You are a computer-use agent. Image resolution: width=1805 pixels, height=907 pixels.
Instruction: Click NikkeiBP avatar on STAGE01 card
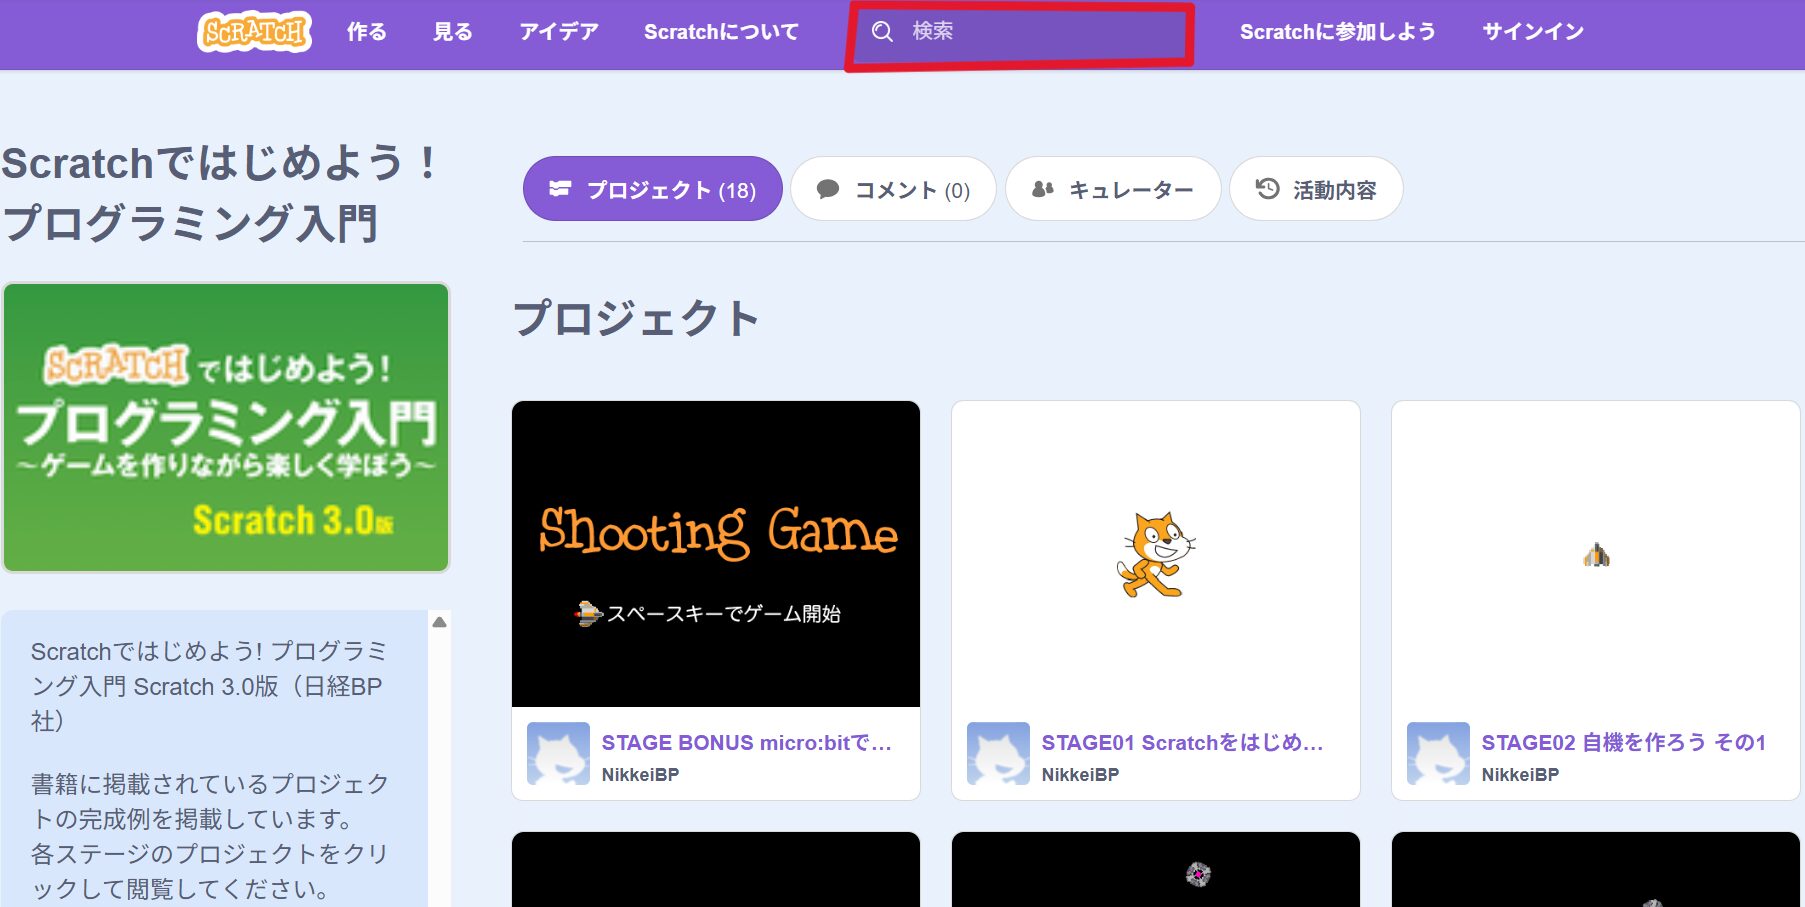[998, 753]
